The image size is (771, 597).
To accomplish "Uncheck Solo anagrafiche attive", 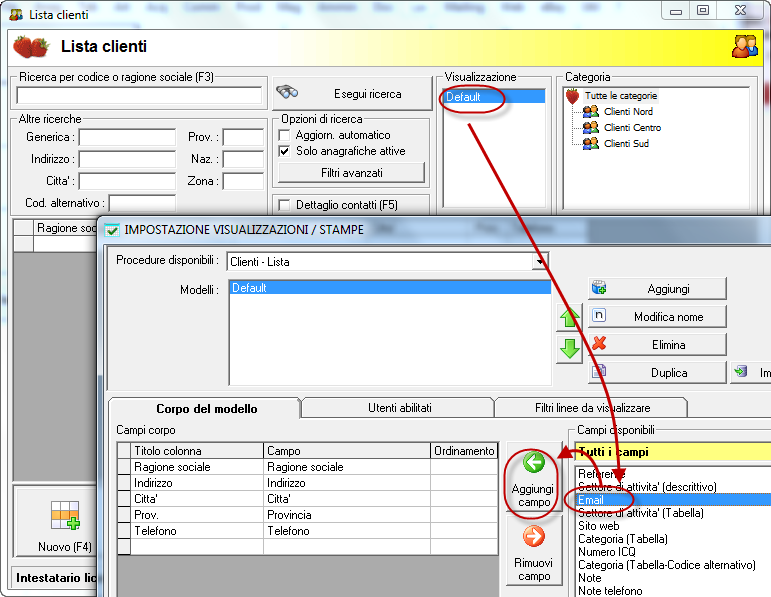I will 284,151.
